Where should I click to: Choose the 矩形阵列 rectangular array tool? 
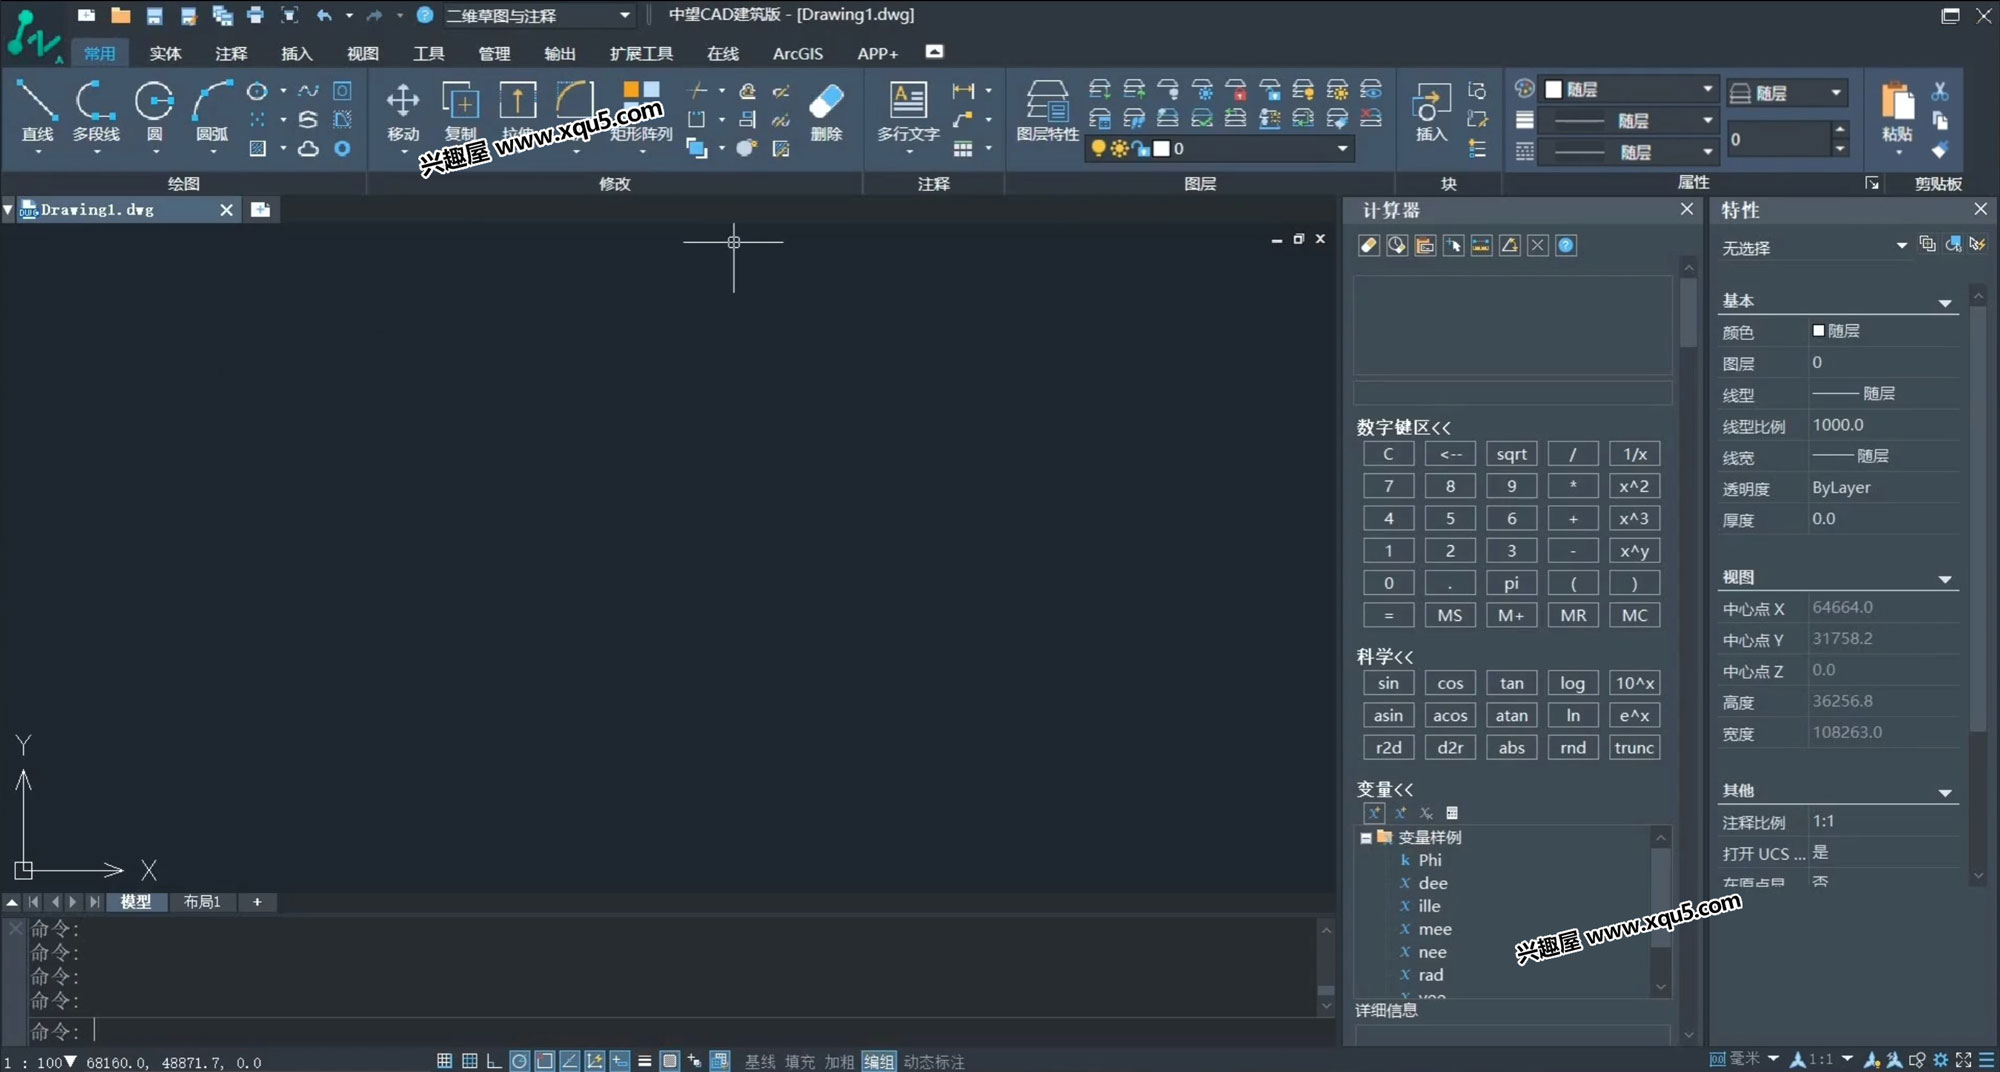tap(641, 111)
